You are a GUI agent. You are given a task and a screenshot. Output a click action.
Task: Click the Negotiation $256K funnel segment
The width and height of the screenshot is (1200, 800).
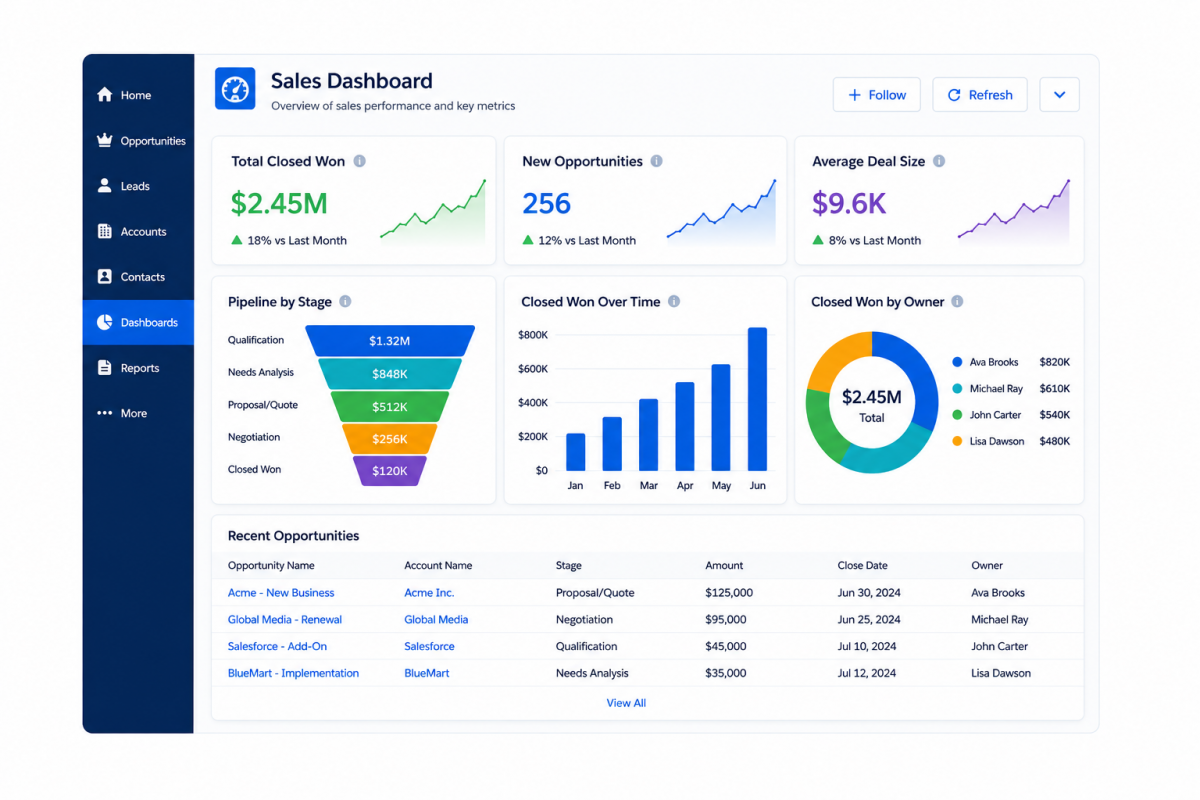390,439
